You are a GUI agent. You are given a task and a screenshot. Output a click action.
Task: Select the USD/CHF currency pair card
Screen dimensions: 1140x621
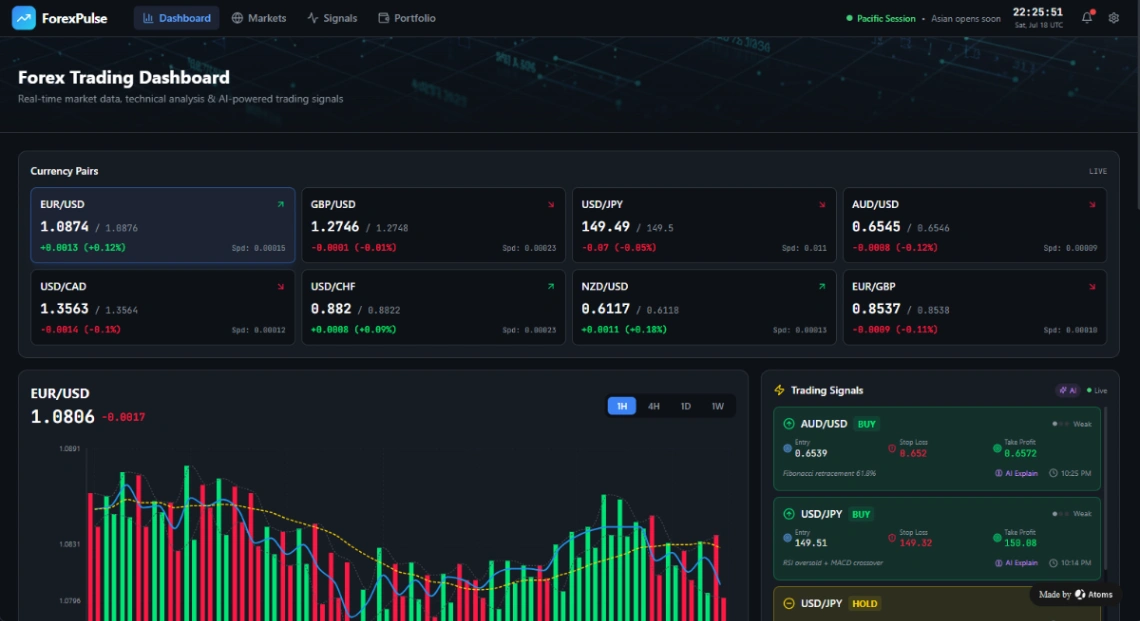[x=433, y=308]
